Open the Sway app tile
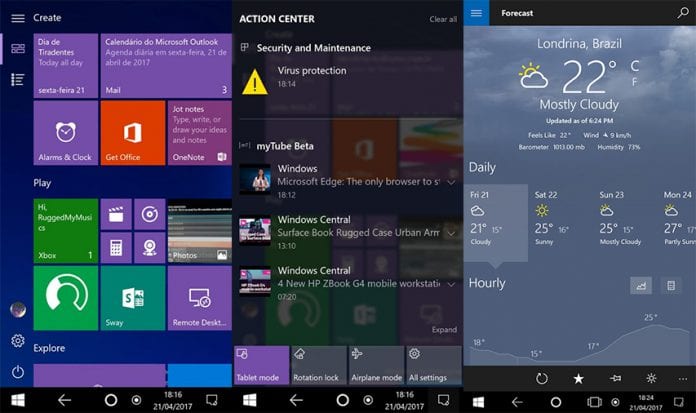The image size is (696, 413). [133, 298]
